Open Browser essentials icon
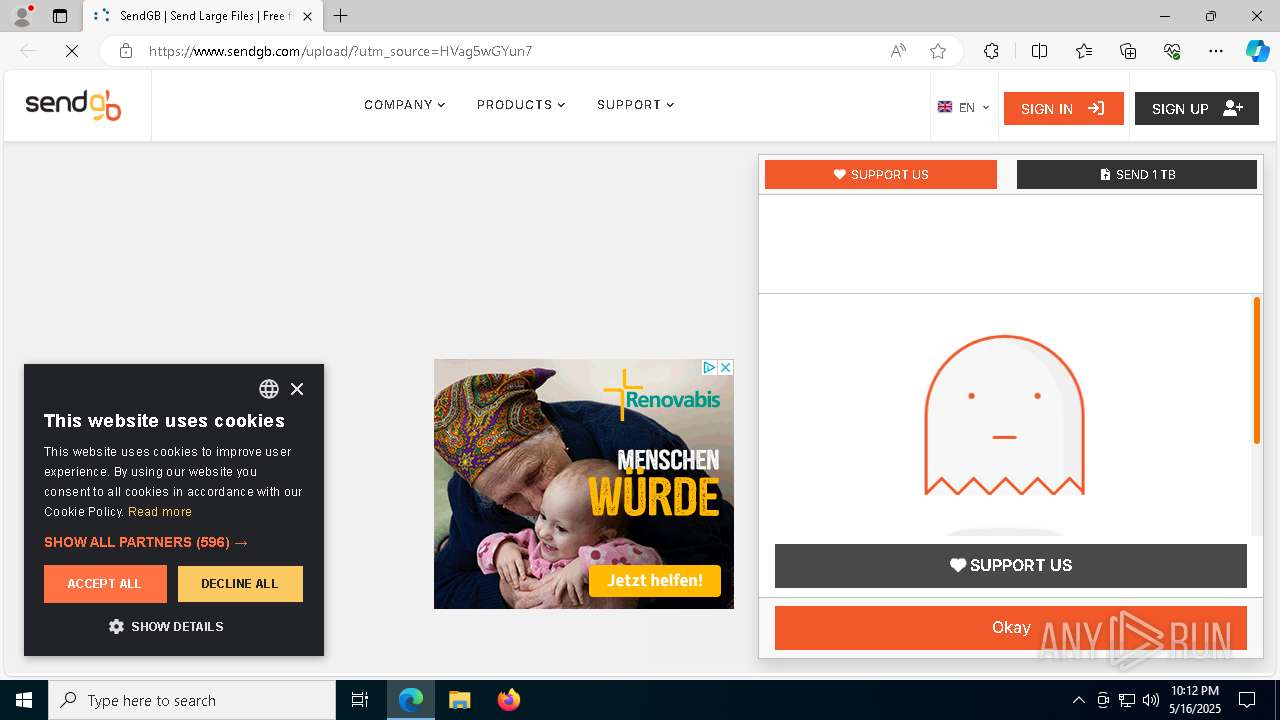Screen dimensions: 1280x720 pos(1172,51)
